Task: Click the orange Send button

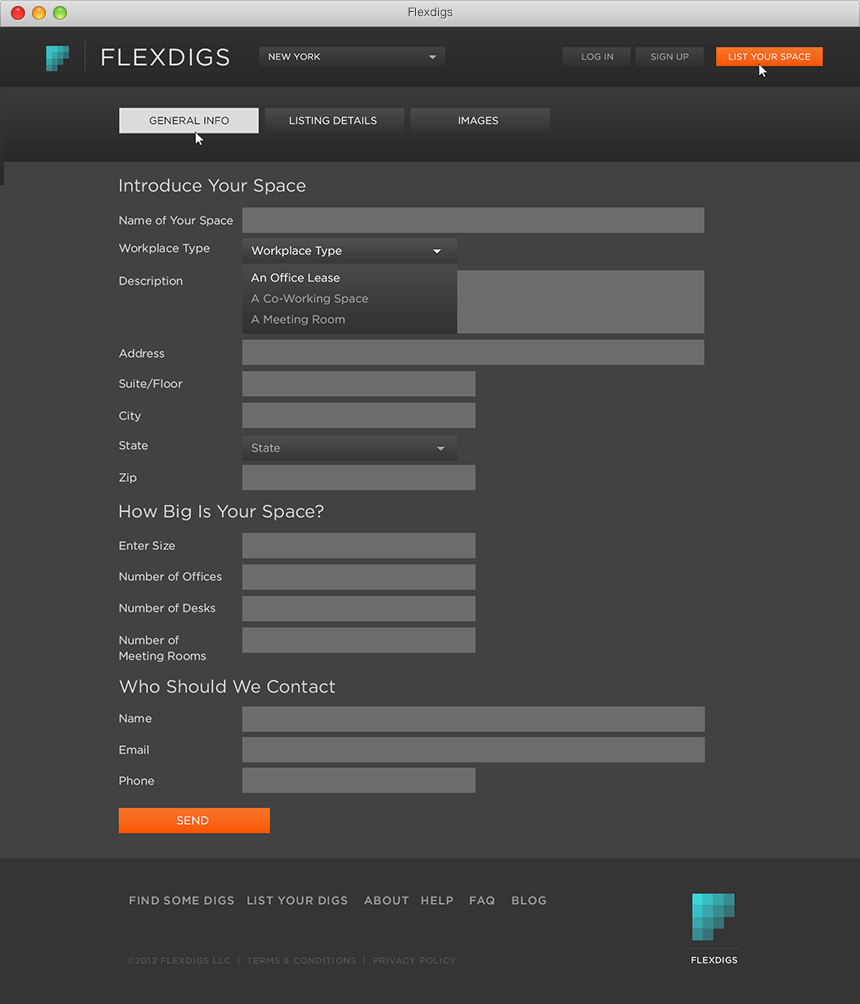Action: click(194, 820)
